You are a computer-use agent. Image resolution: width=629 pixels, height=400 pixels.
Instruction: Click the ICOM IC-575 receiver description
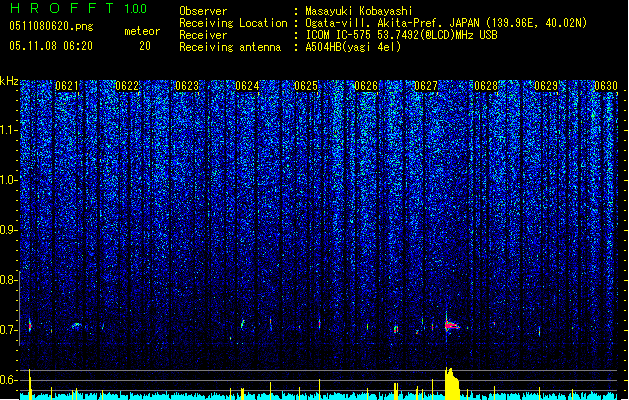click(x=401, y=35)
